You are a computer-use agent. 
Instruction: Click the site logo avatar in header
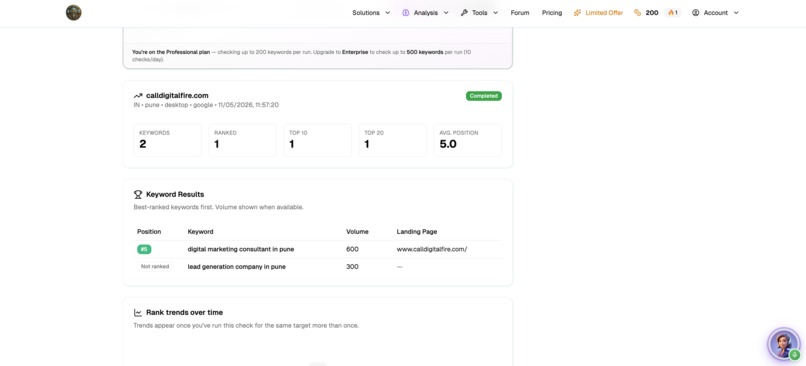74,12
